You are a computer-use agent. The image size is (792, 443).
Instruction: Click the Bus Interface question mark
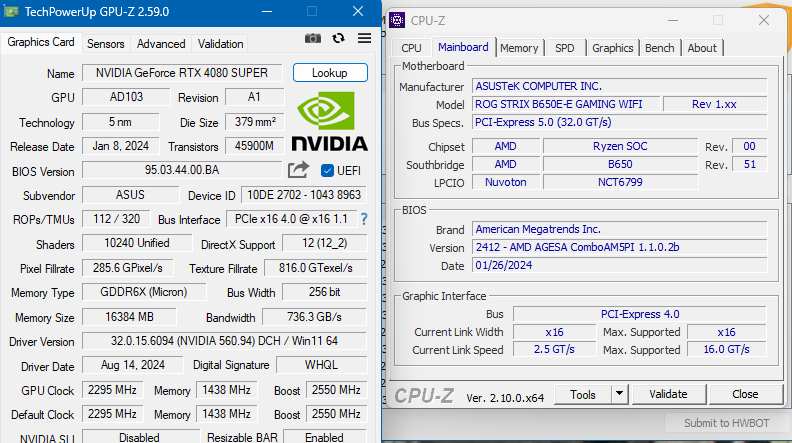coord(364,219)
